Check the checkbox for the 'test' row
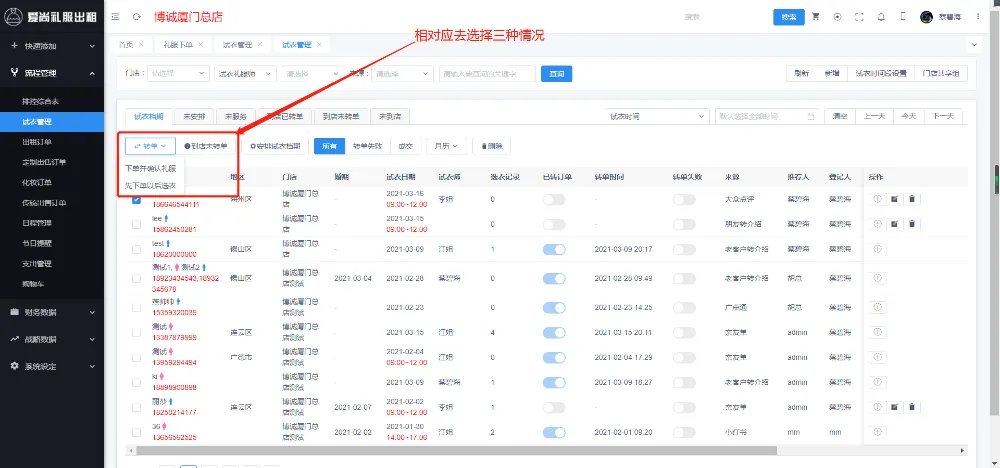Screen dimensions: 1000x468 136,249
